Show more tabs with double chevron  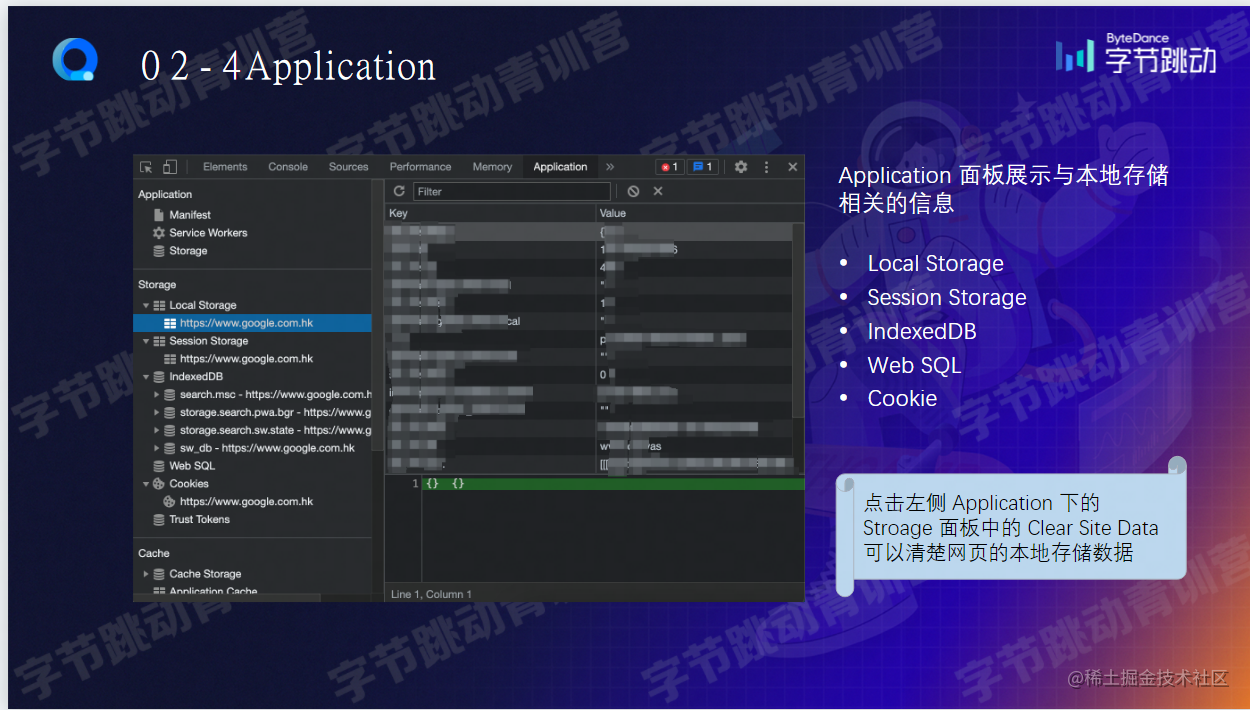(x=610, y=167)
